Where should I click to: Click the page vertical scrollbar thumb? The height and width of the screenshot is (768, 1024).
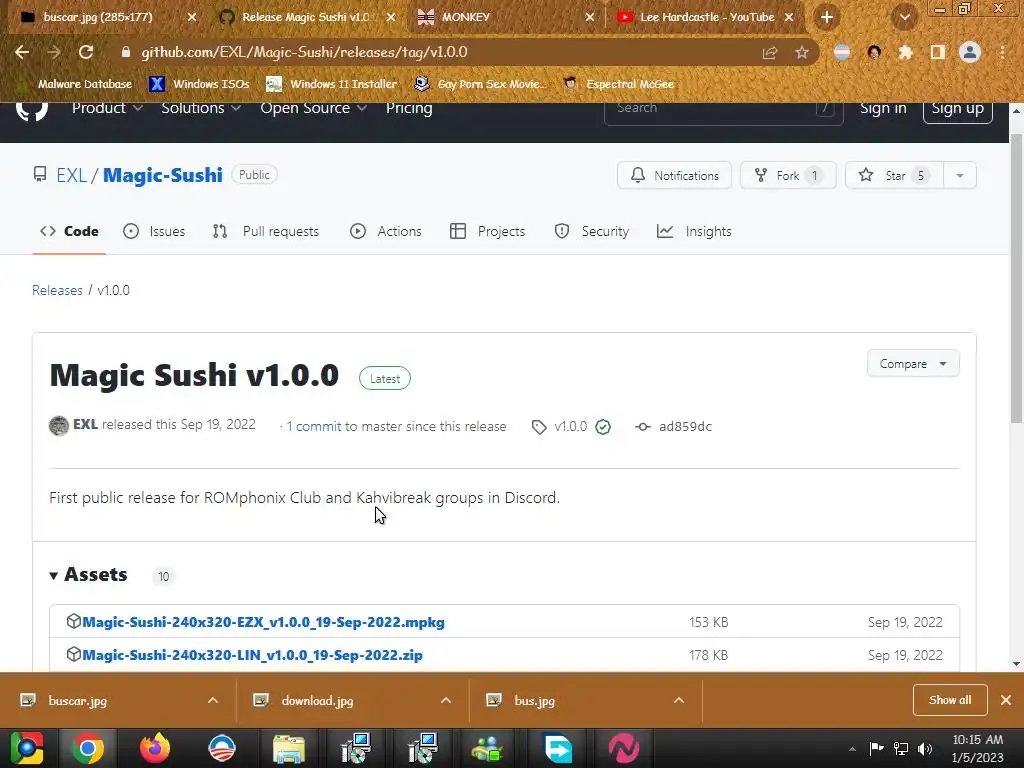click(1016, 278)
